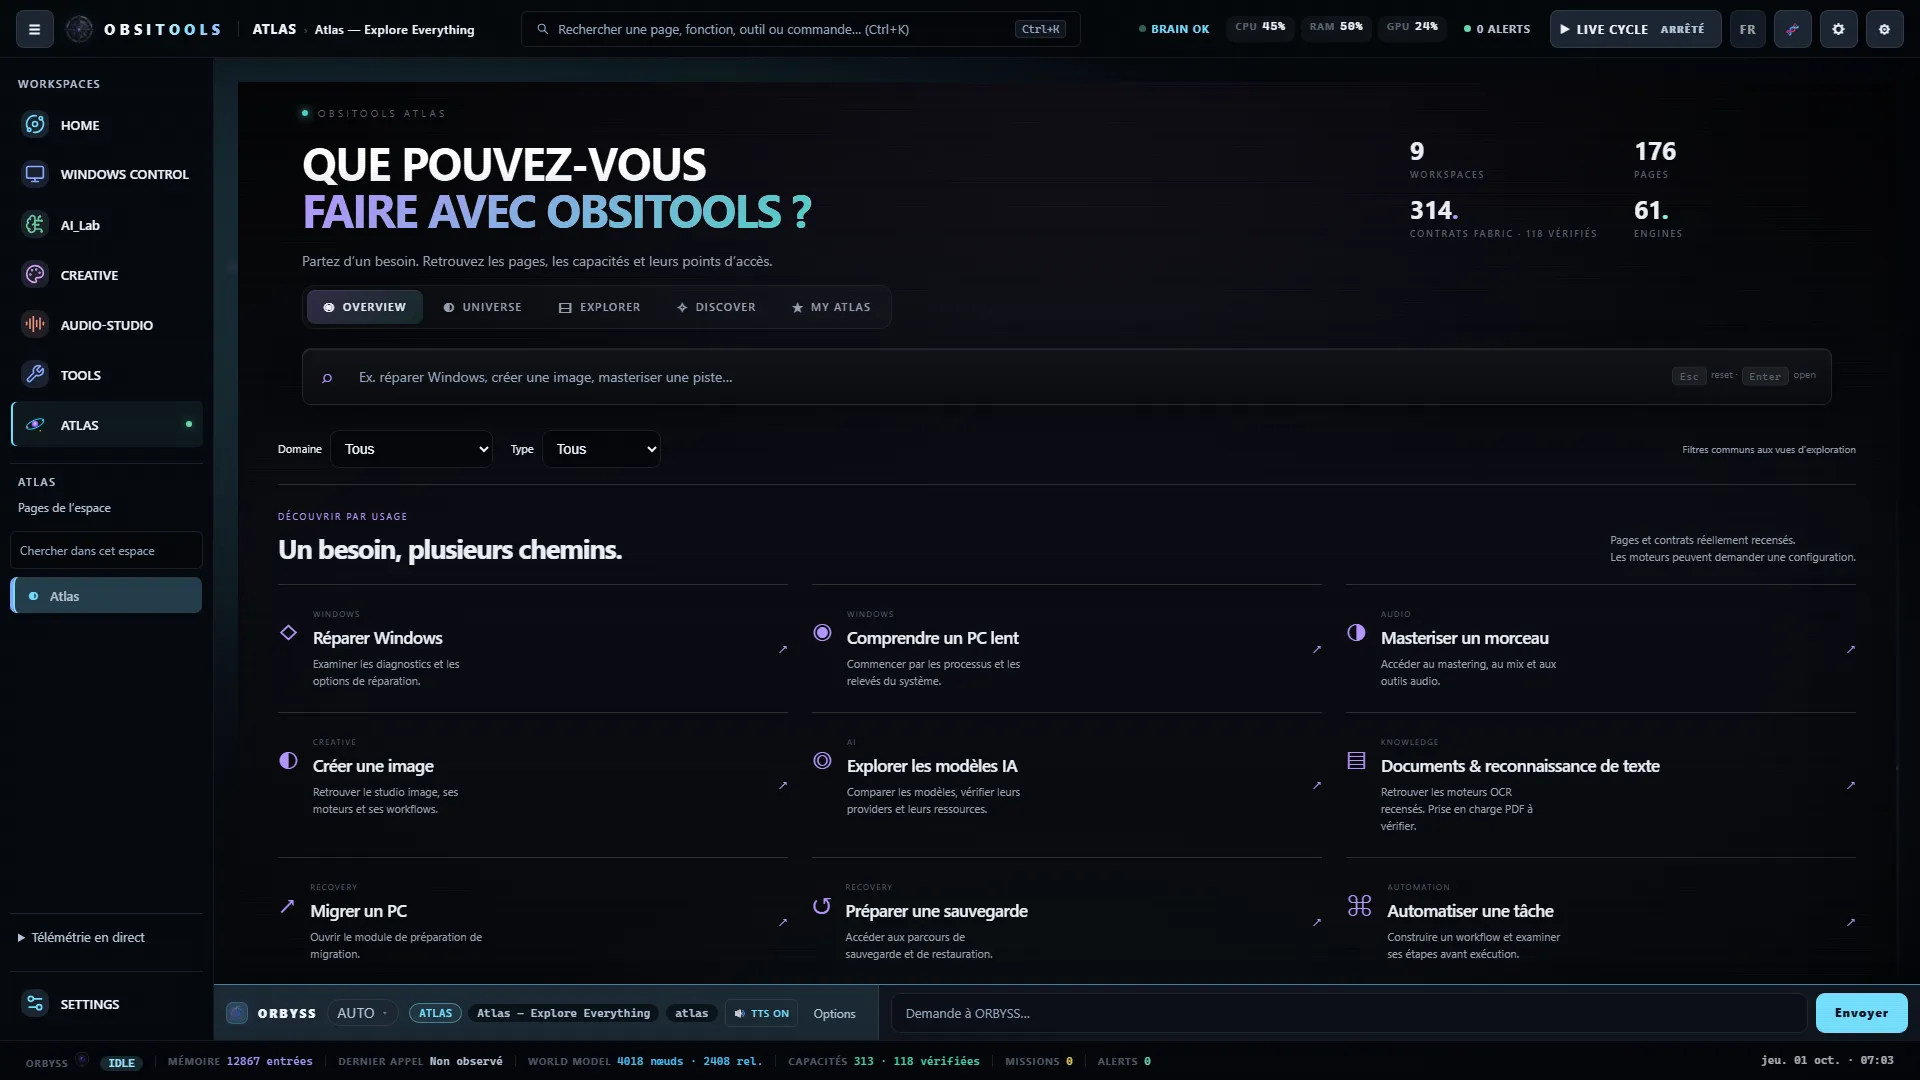Click the Envoyer button
Image resolution: width=1920 pixels, height=1080 pixels.
[x=1861, y=1013]
